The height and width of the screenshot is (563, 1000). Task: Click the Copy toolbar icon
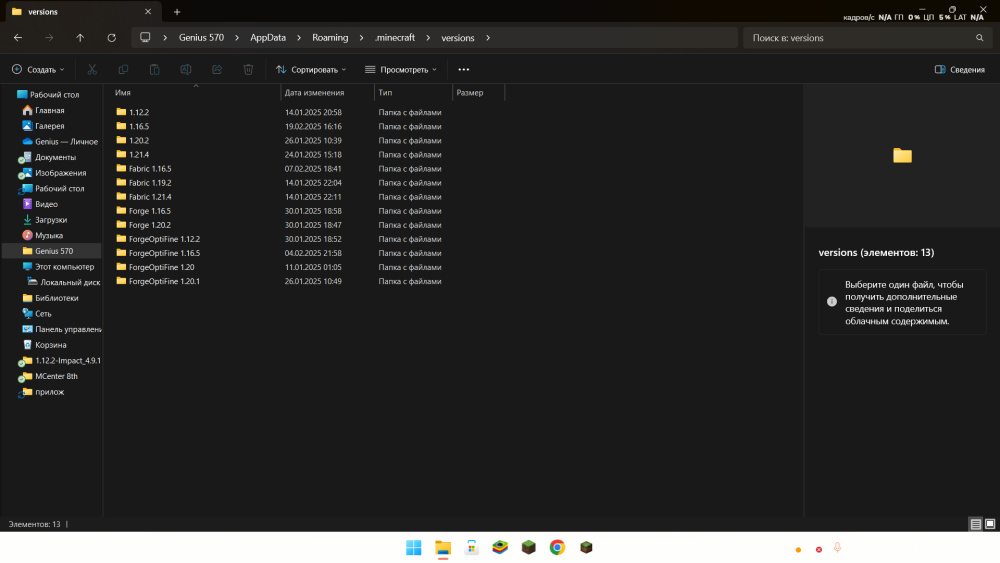tap(123, 69)
